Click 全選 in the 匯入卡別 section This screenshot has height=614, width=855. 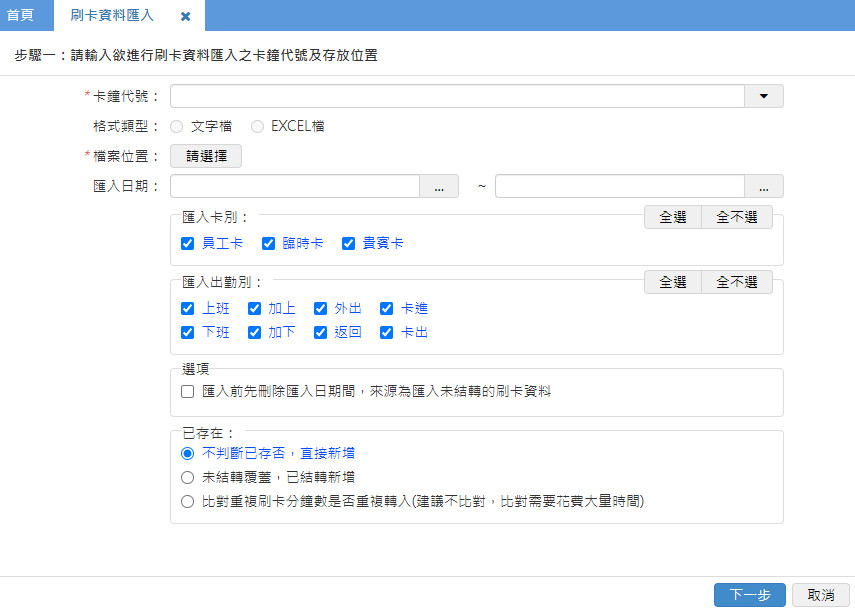tap(672, 217)
